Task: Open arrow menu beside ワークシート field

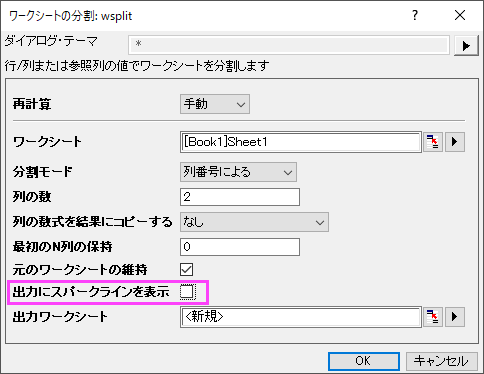Action: click(x=455, y=142)
